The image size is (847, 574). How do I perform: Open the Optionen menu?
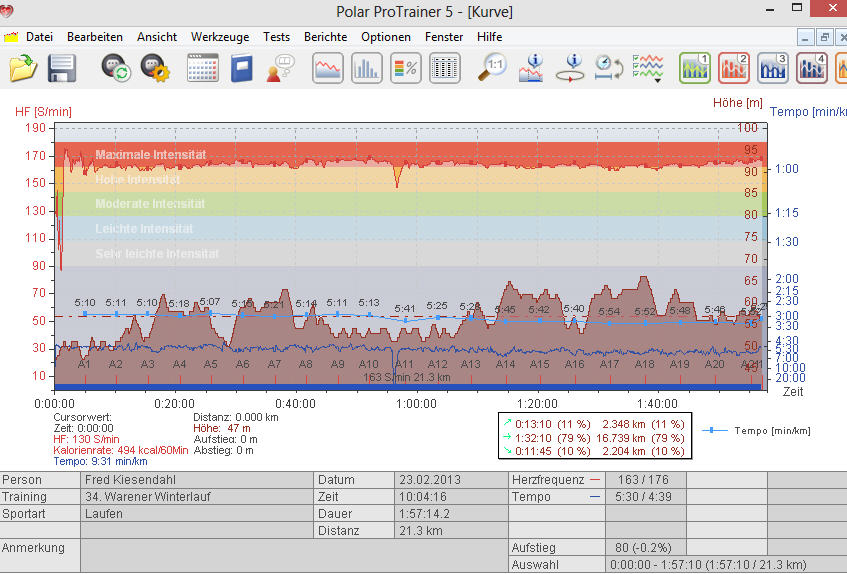386,37
